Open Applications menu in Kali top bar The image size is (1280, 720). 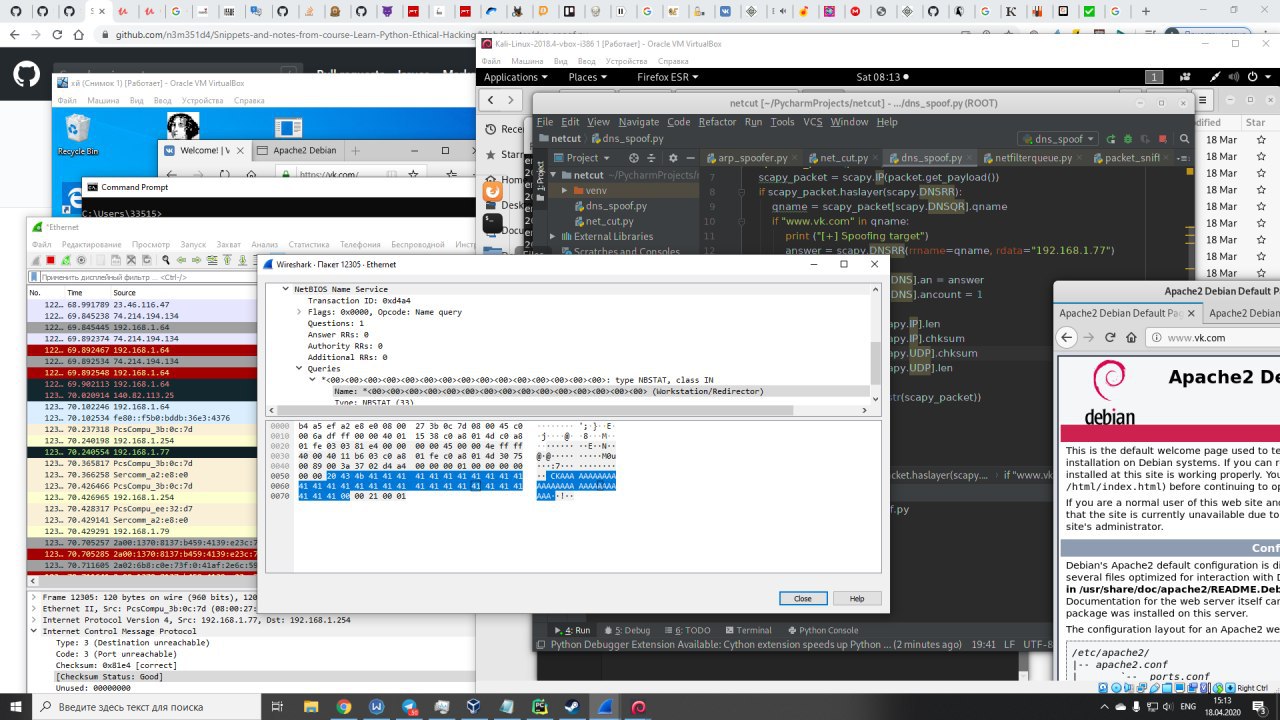coord(515,77)
